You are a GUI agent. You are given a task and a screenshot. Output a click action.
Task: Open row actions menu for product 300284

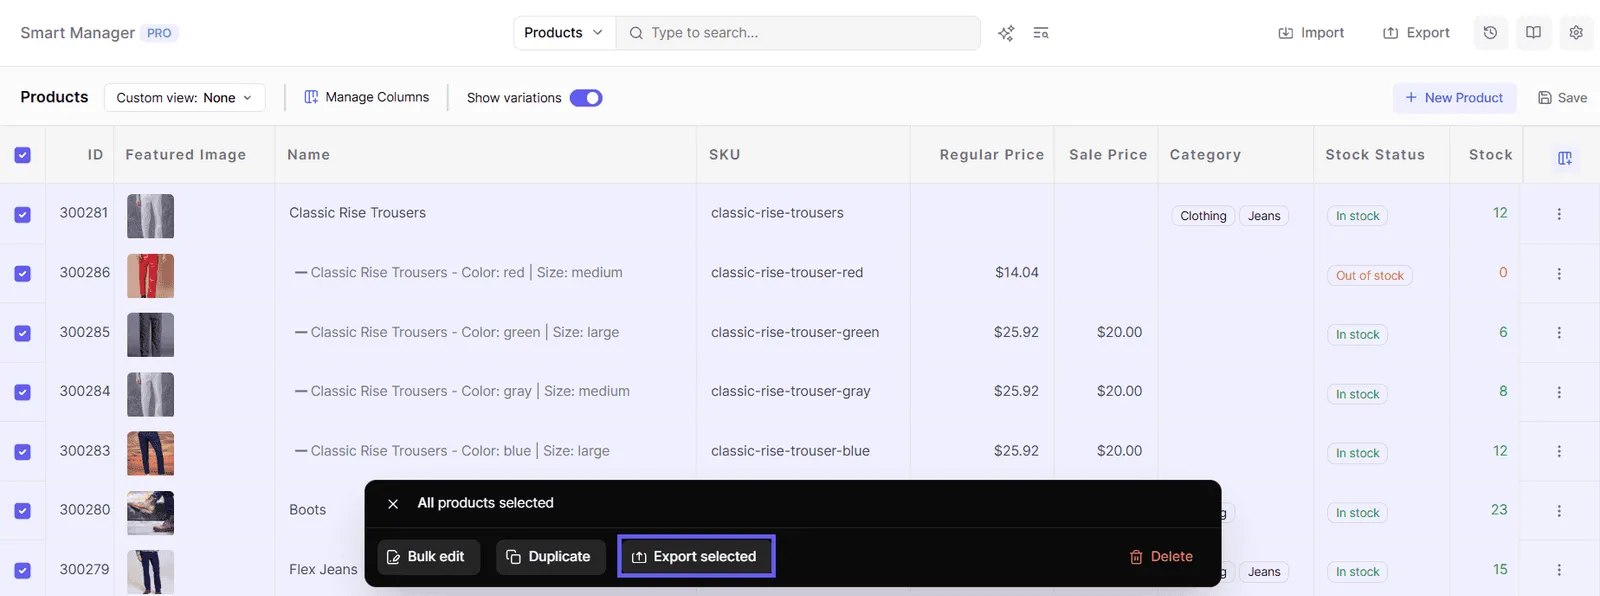pyautogui.click(x=1559, y=392)
